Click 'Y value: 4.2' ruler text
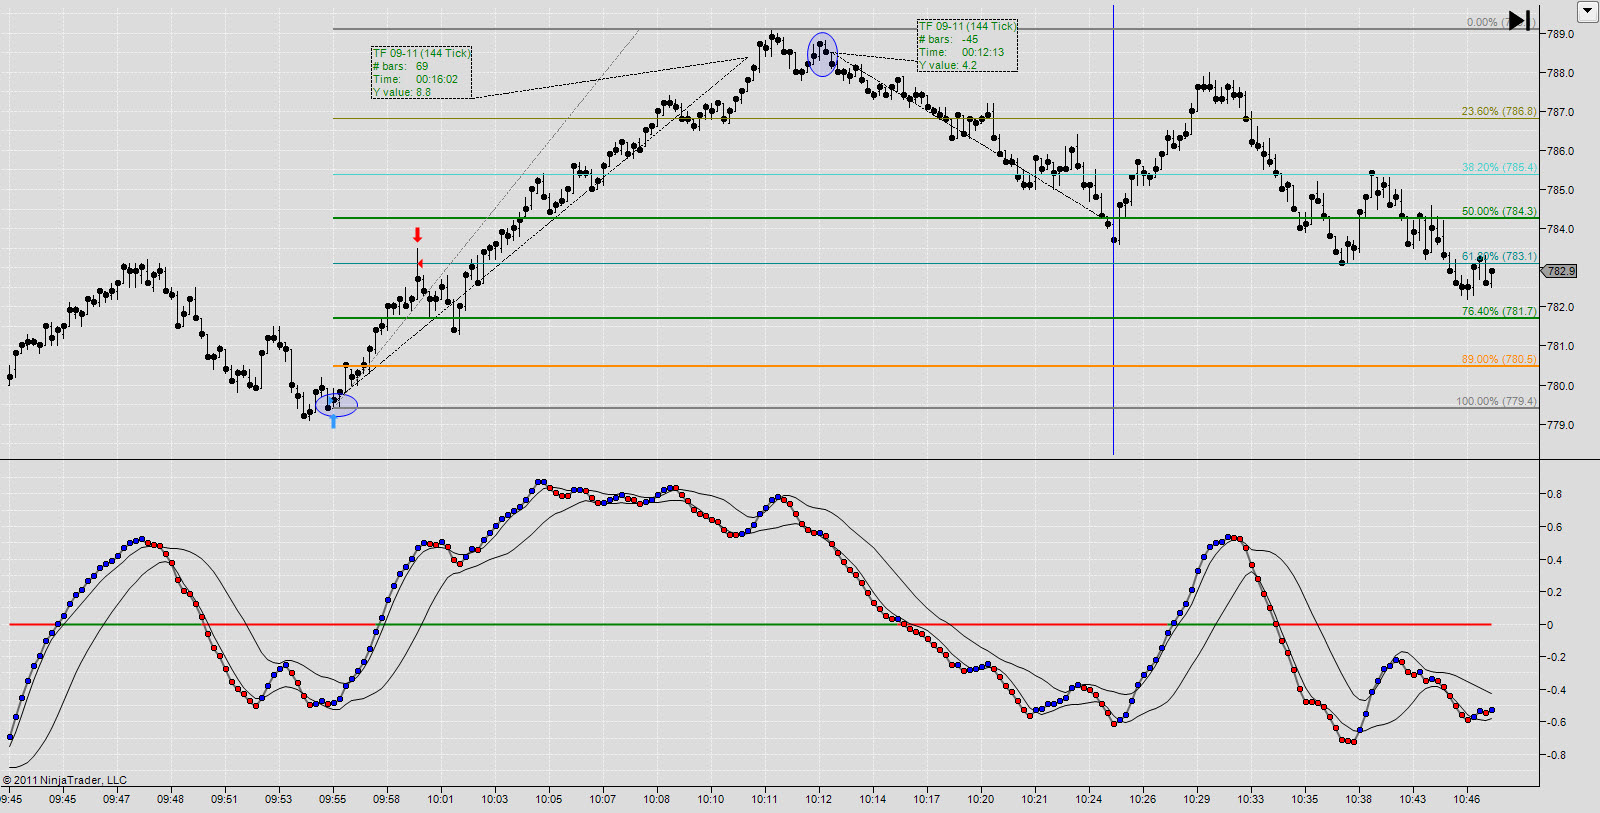The height and width of the screenshot is (813, 1600). click(948, 65)
